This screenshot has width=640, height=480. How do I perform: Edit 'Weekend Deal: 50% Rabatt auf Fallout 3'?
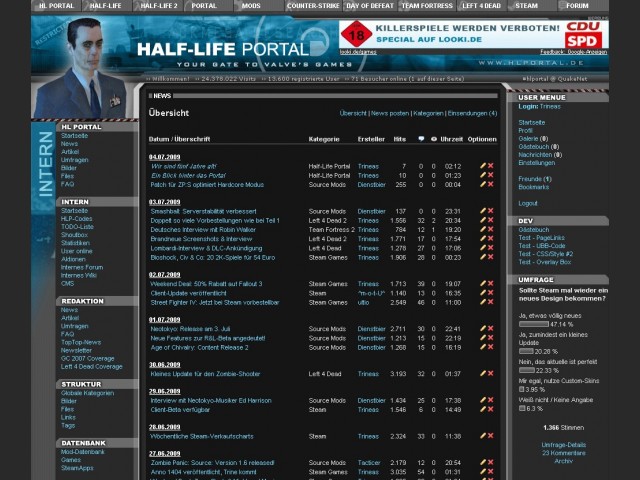pyautogui.click(x=483, y=284)
